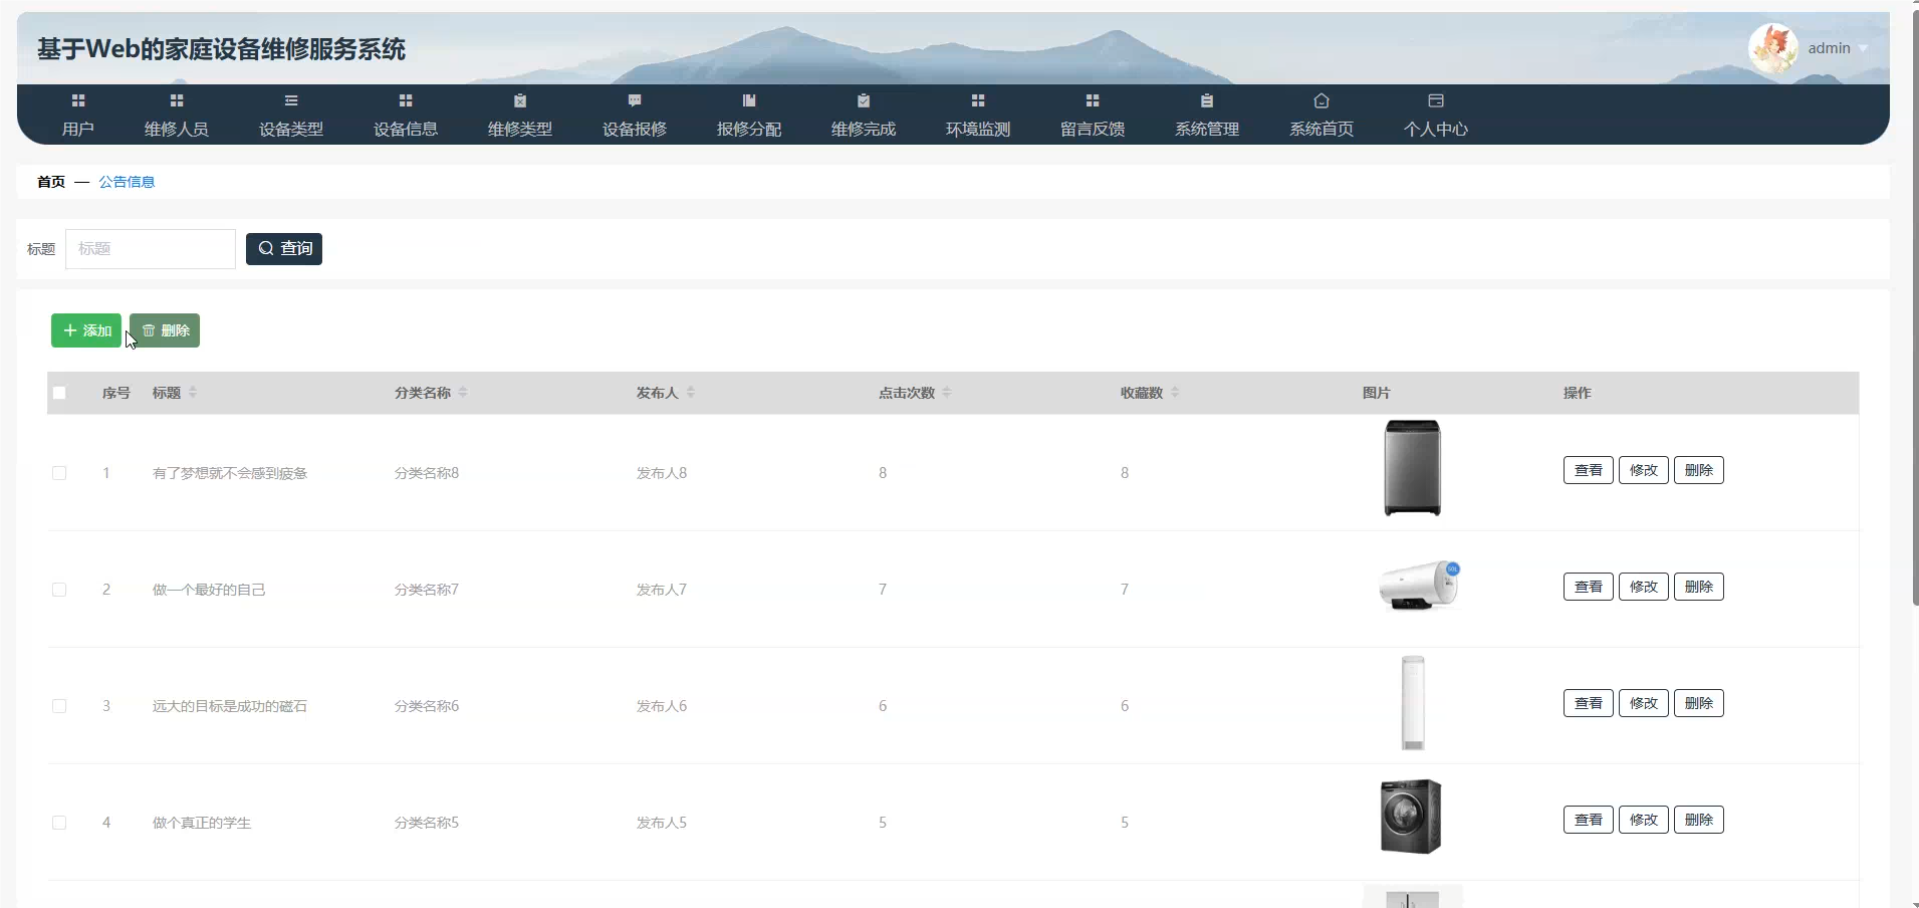Sort table by 标题 column arrows
The height and width of the screenshot is (908, 1919).
[x=193, y=392]
